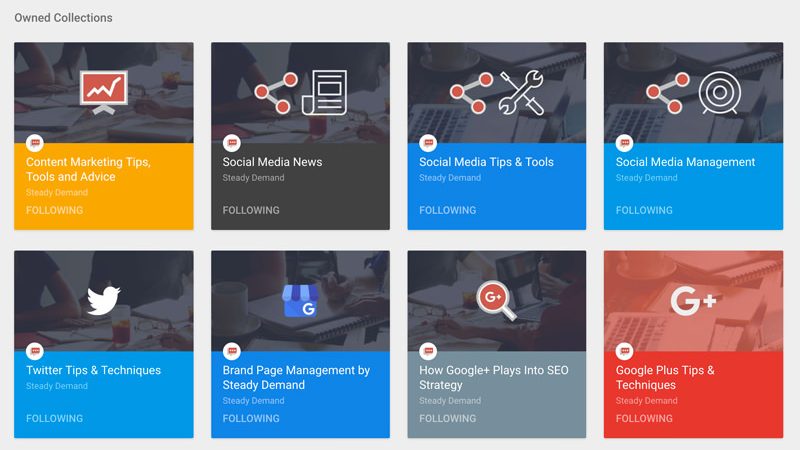The height and width of the screenshot is (450, 800).
Task: Click Steady Demand owner under Brand Page Management
Action: coord(253,401)
